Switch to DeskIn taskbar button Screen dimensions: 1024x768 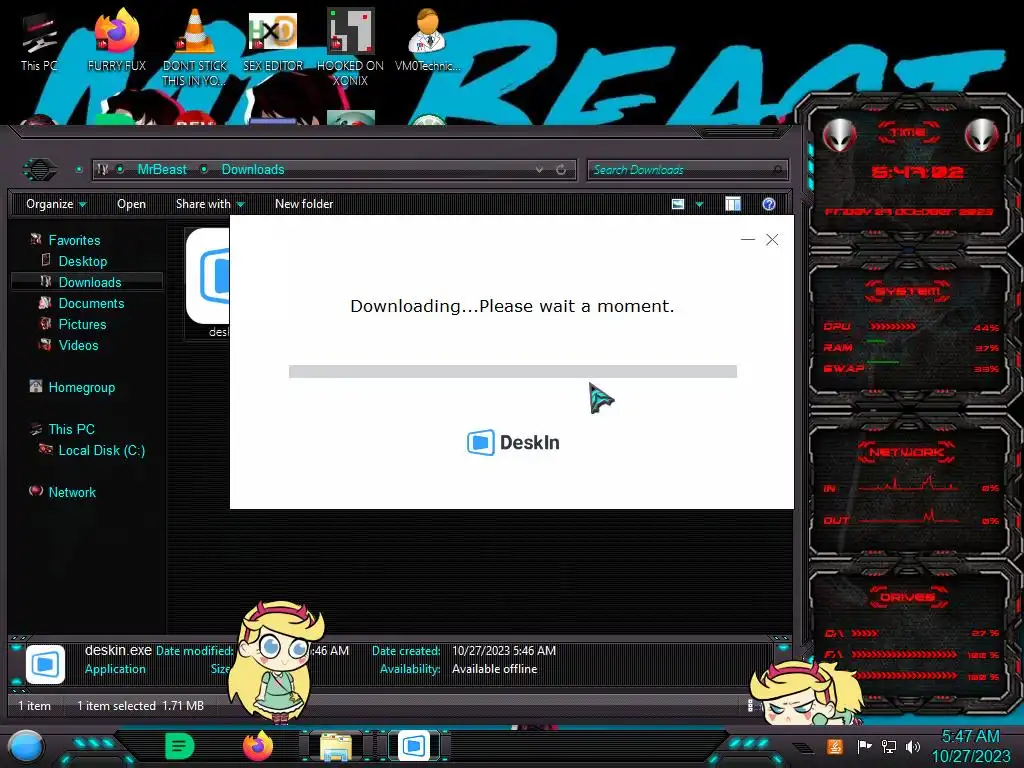coord(414,746)
